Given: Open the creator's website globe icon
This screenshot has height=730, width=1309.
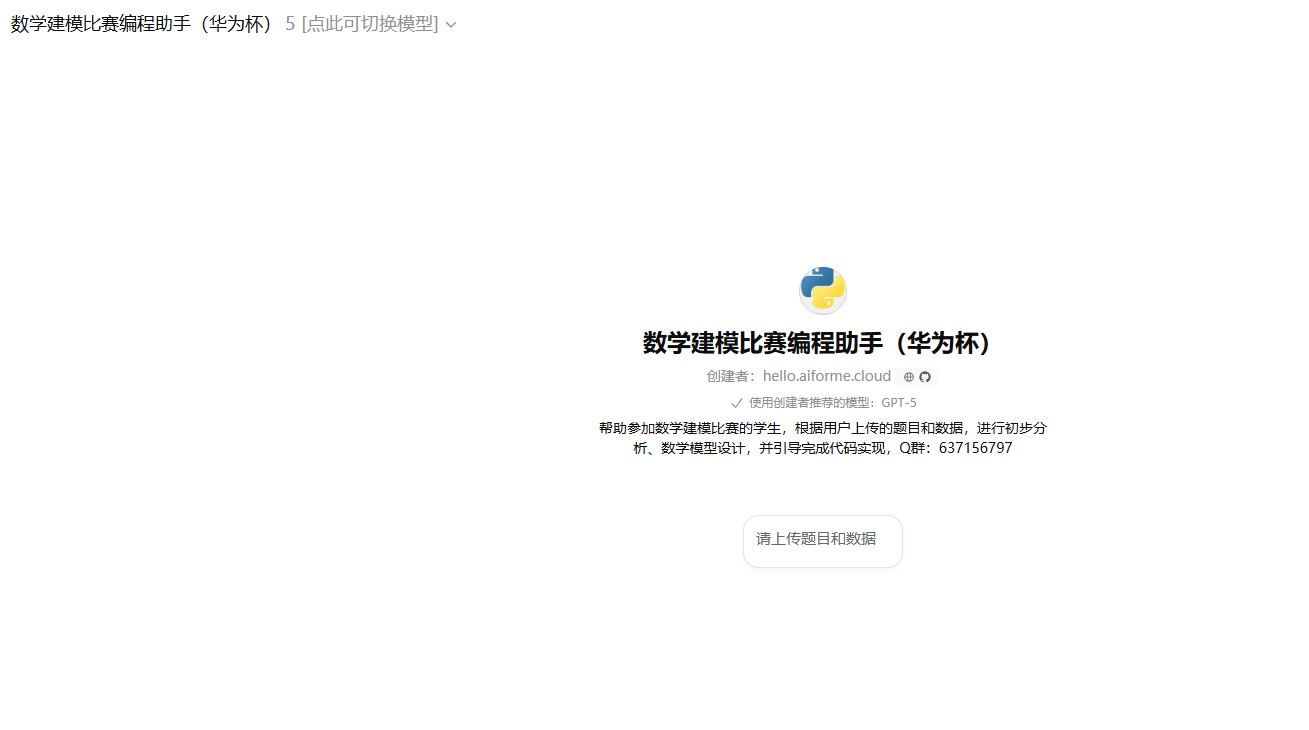Looking at the screenshot, I should pos(909,377).
